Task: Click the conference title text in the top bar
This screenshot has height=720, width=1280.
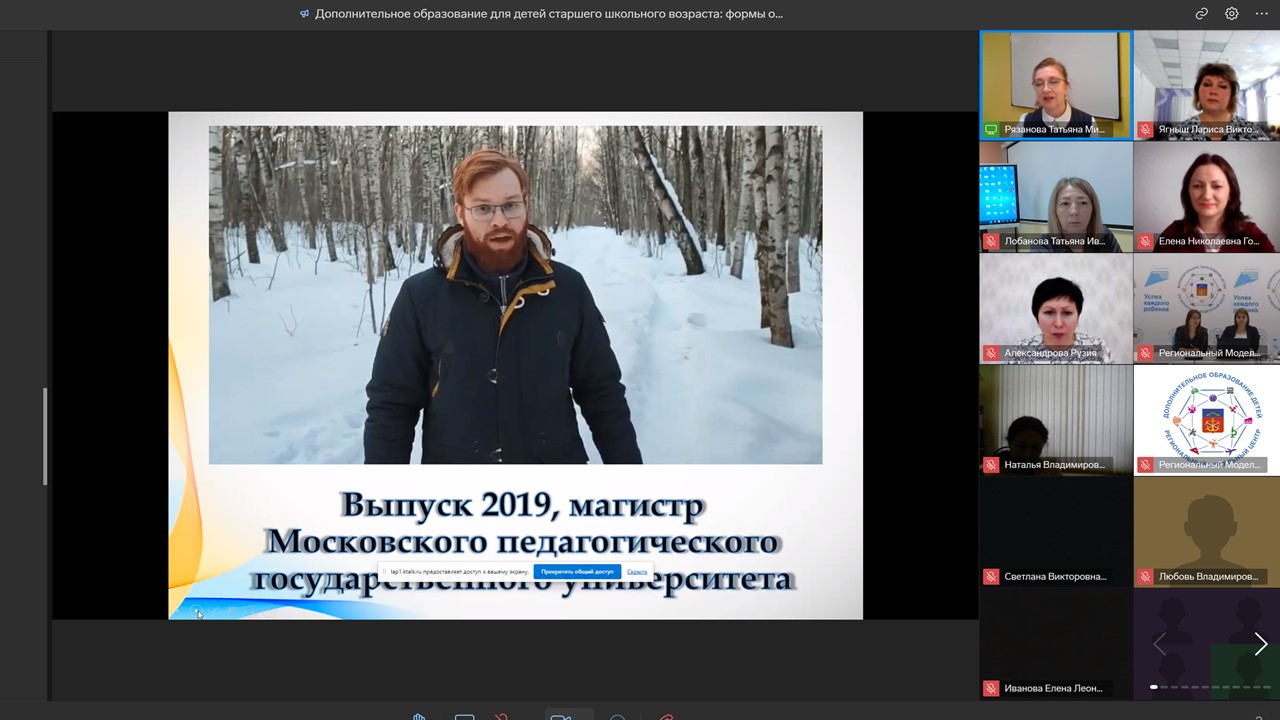Action: point(549,14)
